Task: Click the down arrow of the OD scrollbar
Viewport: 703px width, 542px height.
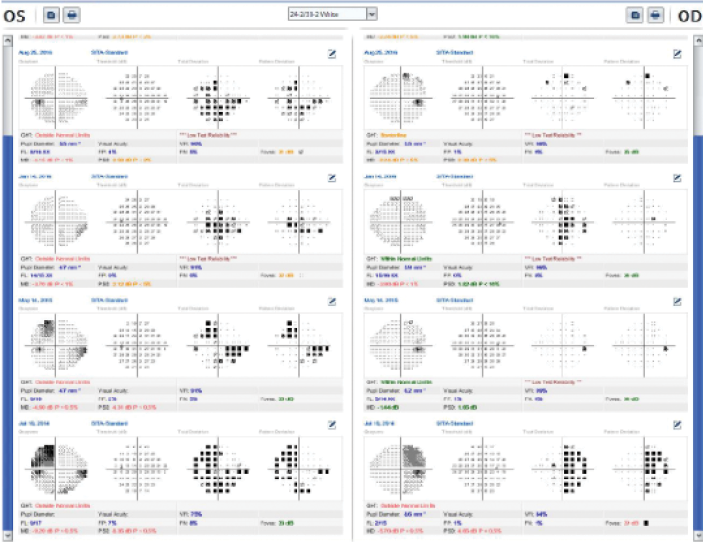Action: point(698,535)
